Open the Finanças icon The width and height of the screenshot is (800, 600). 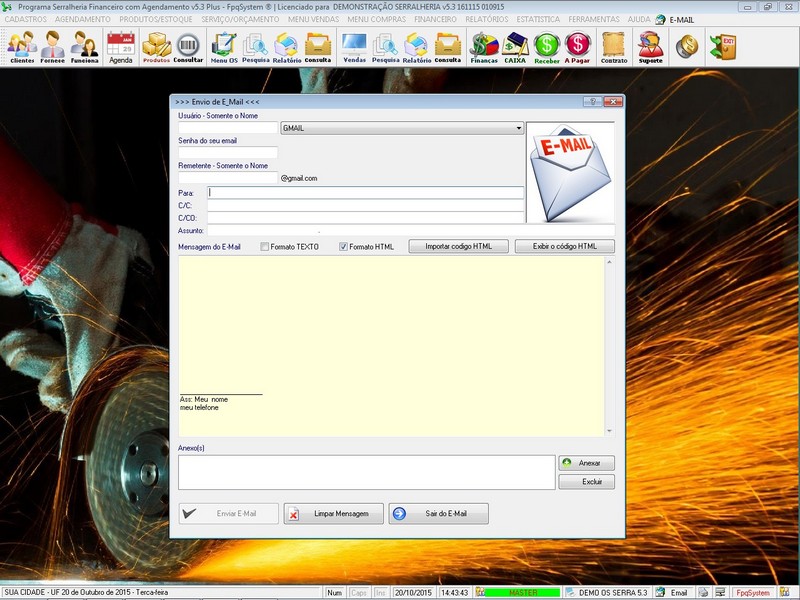pyautogui.click(x=484, y=47)
